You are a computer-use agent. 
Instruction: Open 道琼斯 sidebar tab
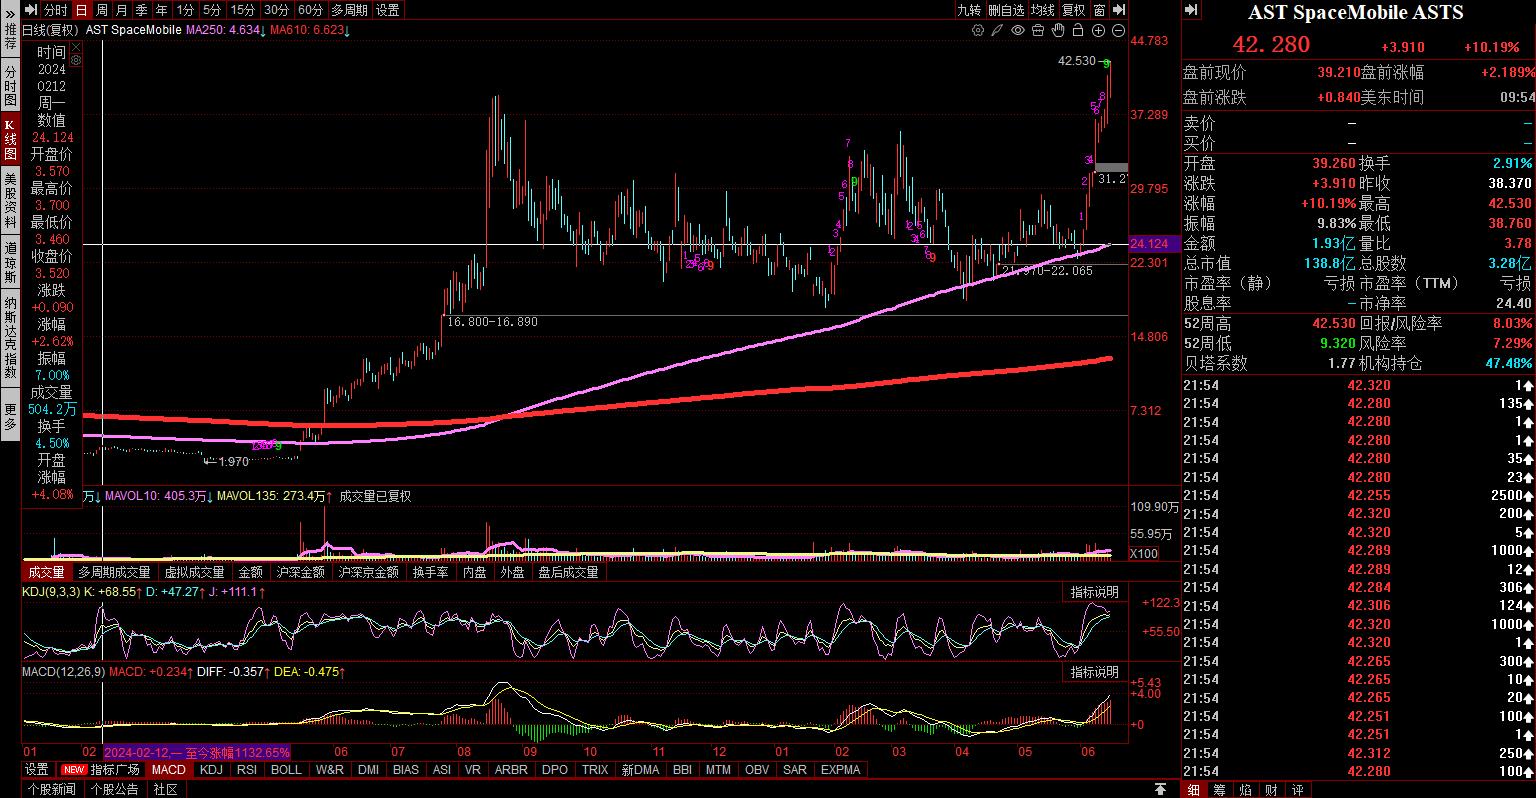(x=9, y=263)
